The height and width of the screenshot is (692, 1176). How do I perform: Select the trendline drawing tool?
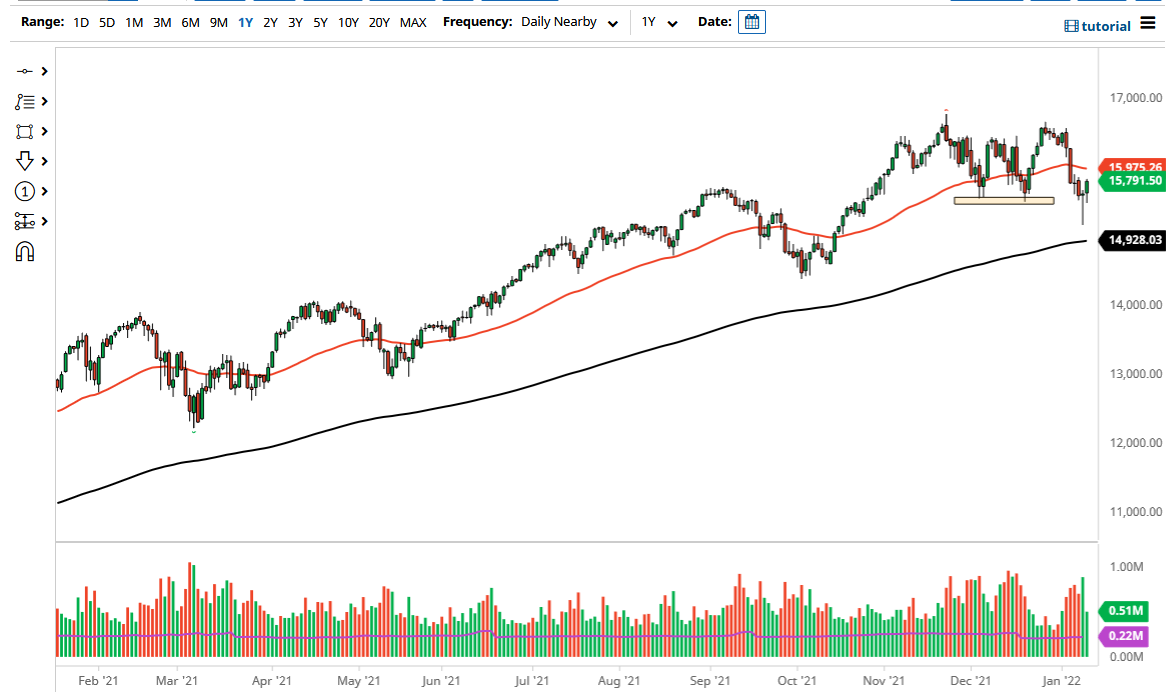coord(26,70)
